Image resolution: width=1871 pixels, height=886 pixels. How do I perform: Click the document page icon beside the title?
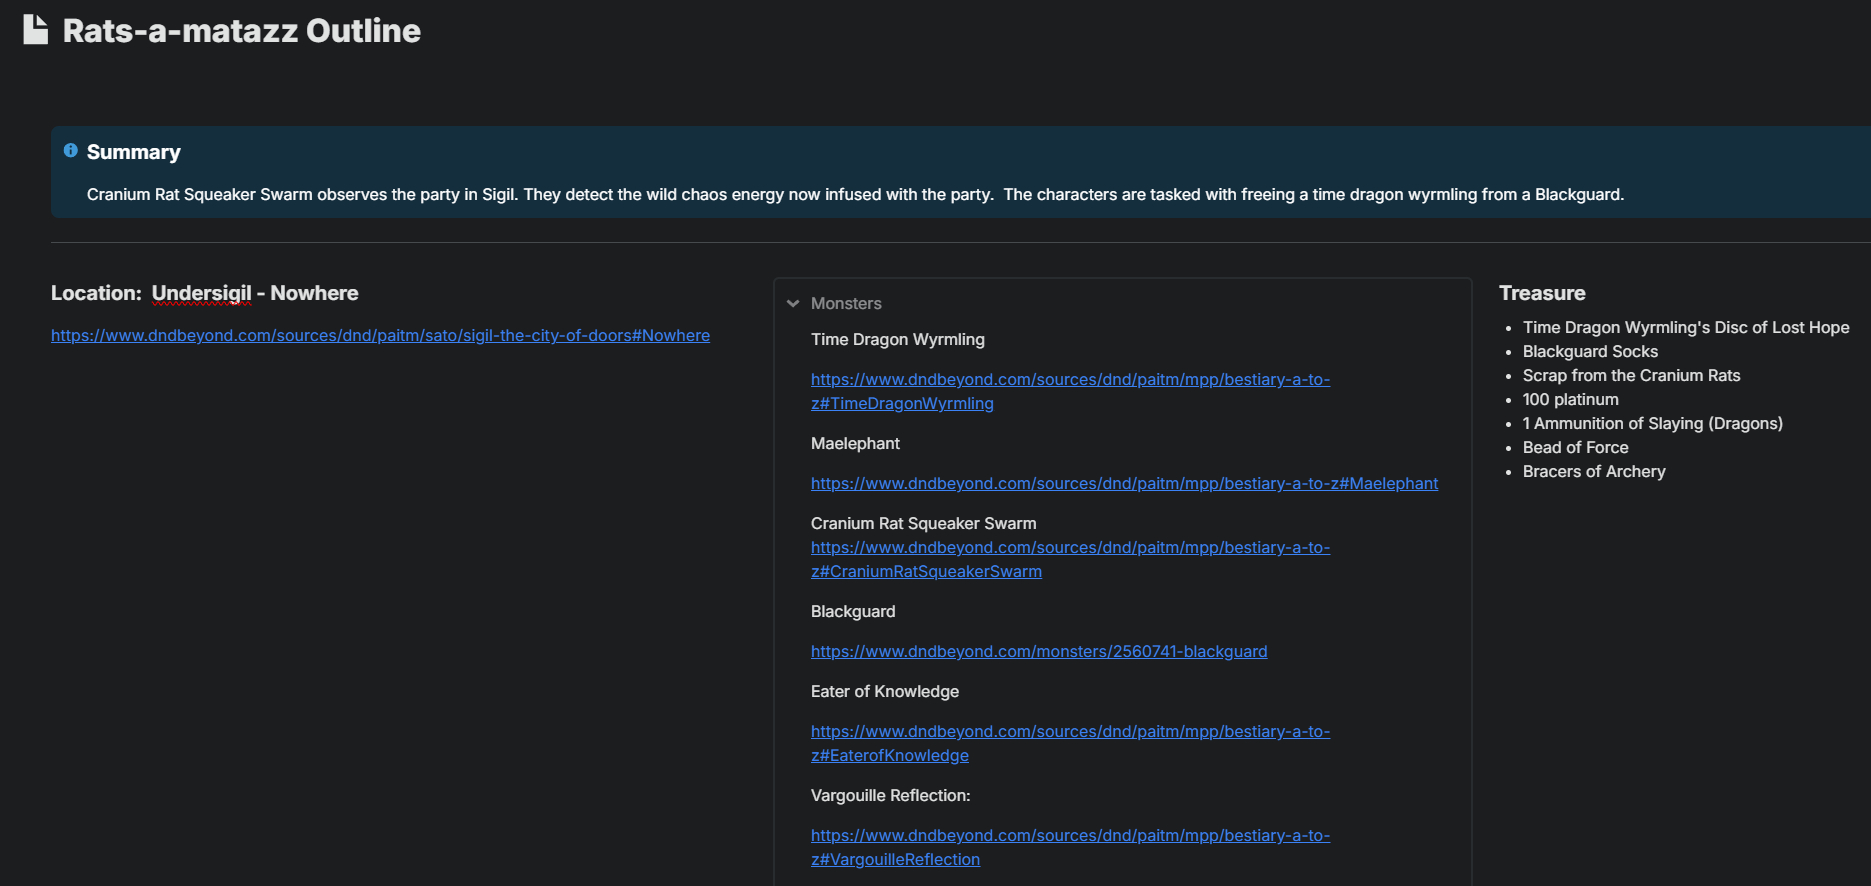(36, 30)
